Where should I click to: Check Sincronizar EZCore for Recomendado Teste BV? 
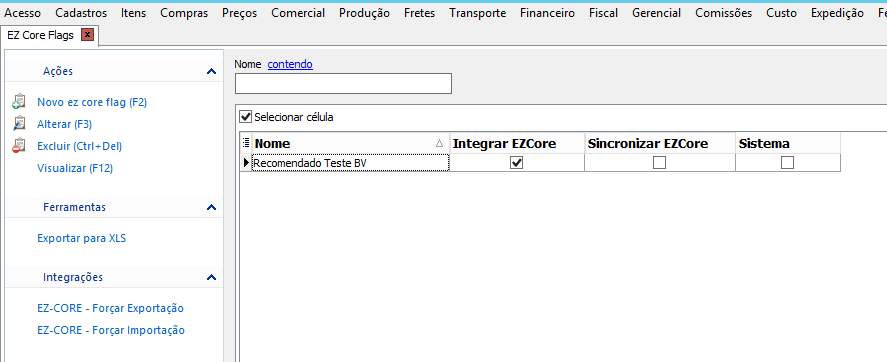pyautogui.click(x=659, y=163)
